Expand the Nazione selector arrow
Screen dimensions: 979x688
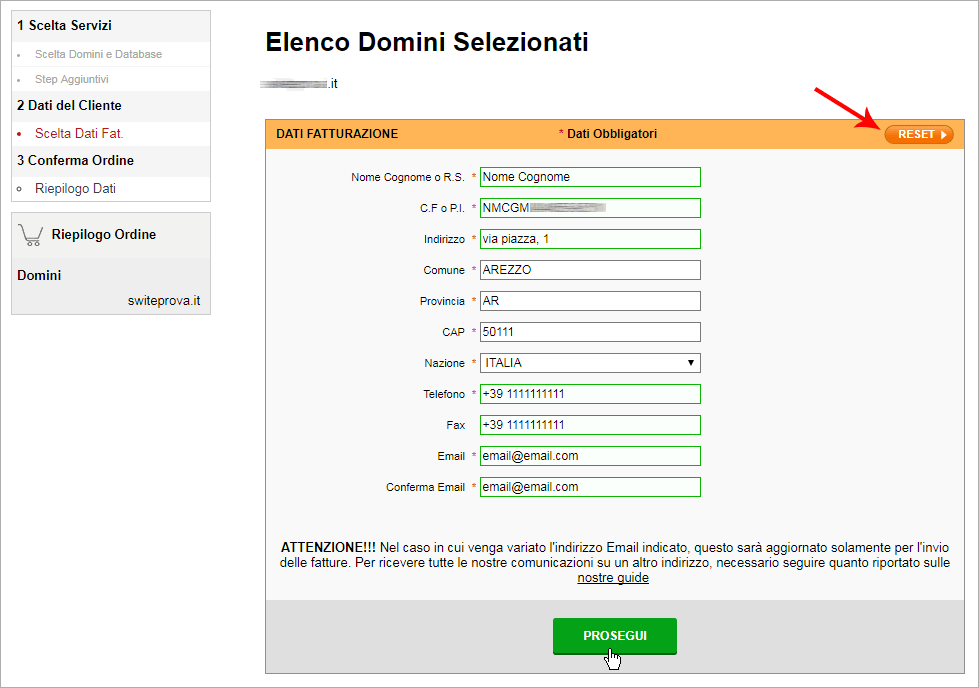coord(693,362)
